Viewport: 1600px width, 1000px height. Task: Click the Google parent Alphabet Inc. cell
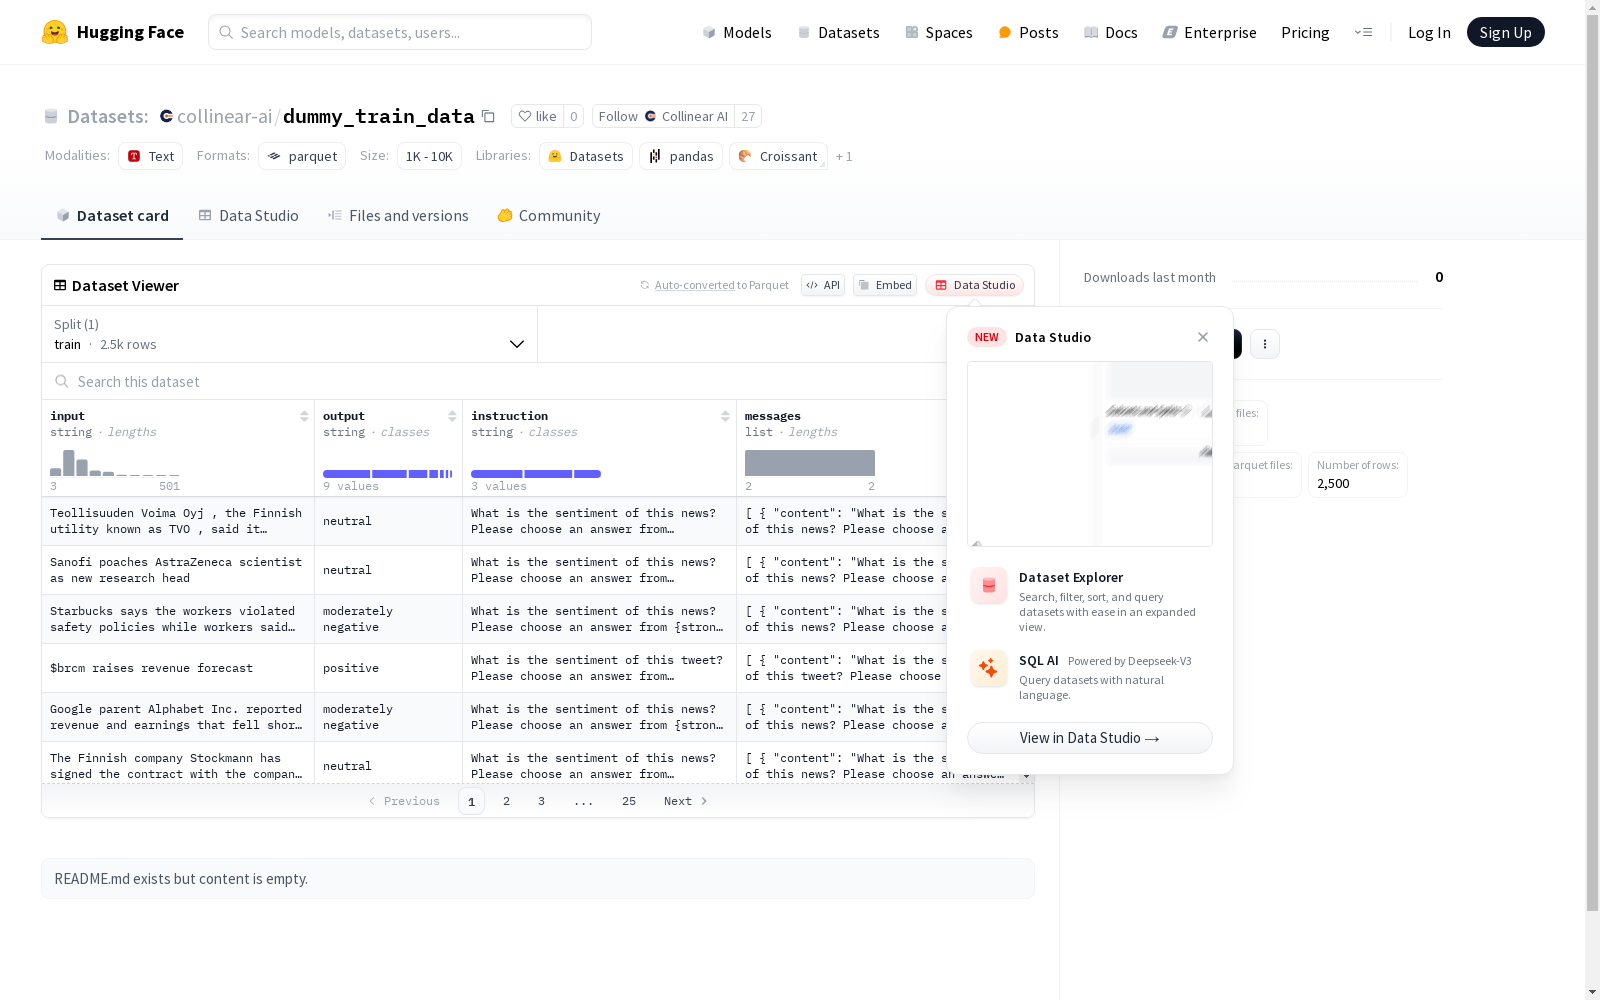click(178, 717)
